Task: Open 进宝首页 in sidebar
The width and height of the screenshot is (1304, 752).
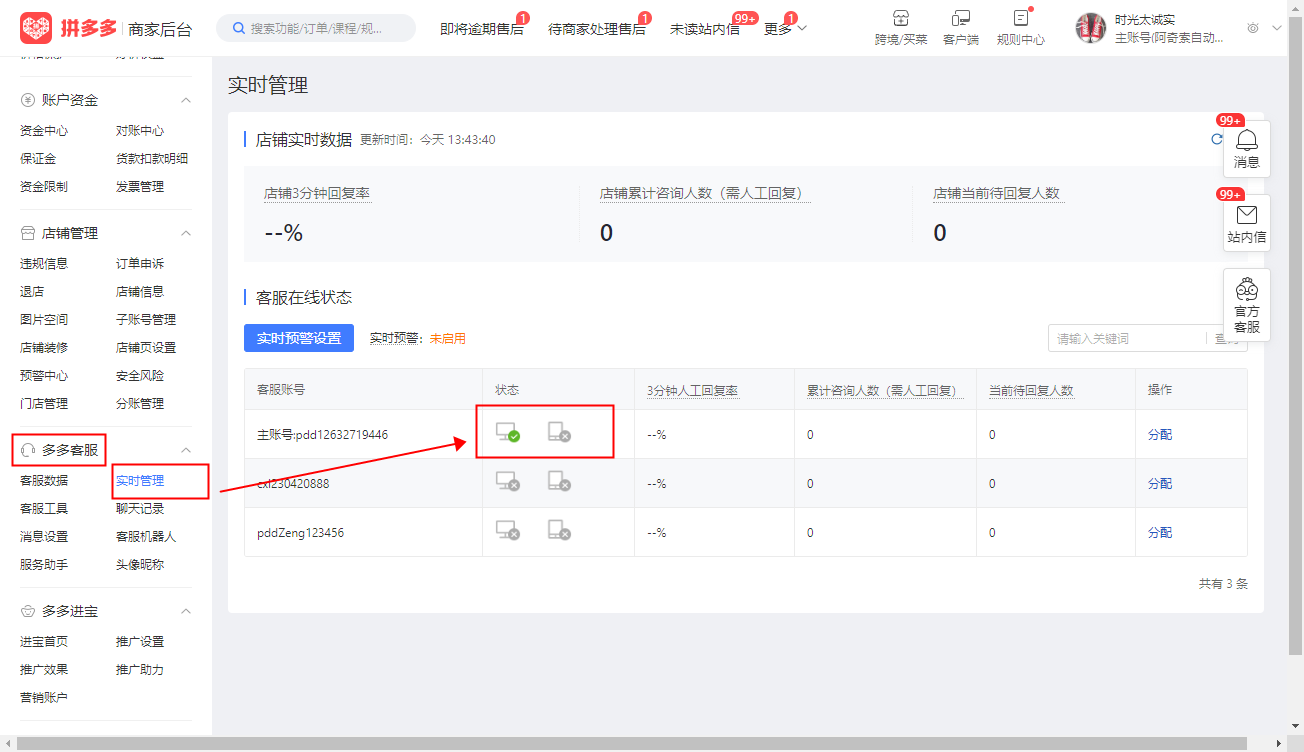Action: coord(44,642)
